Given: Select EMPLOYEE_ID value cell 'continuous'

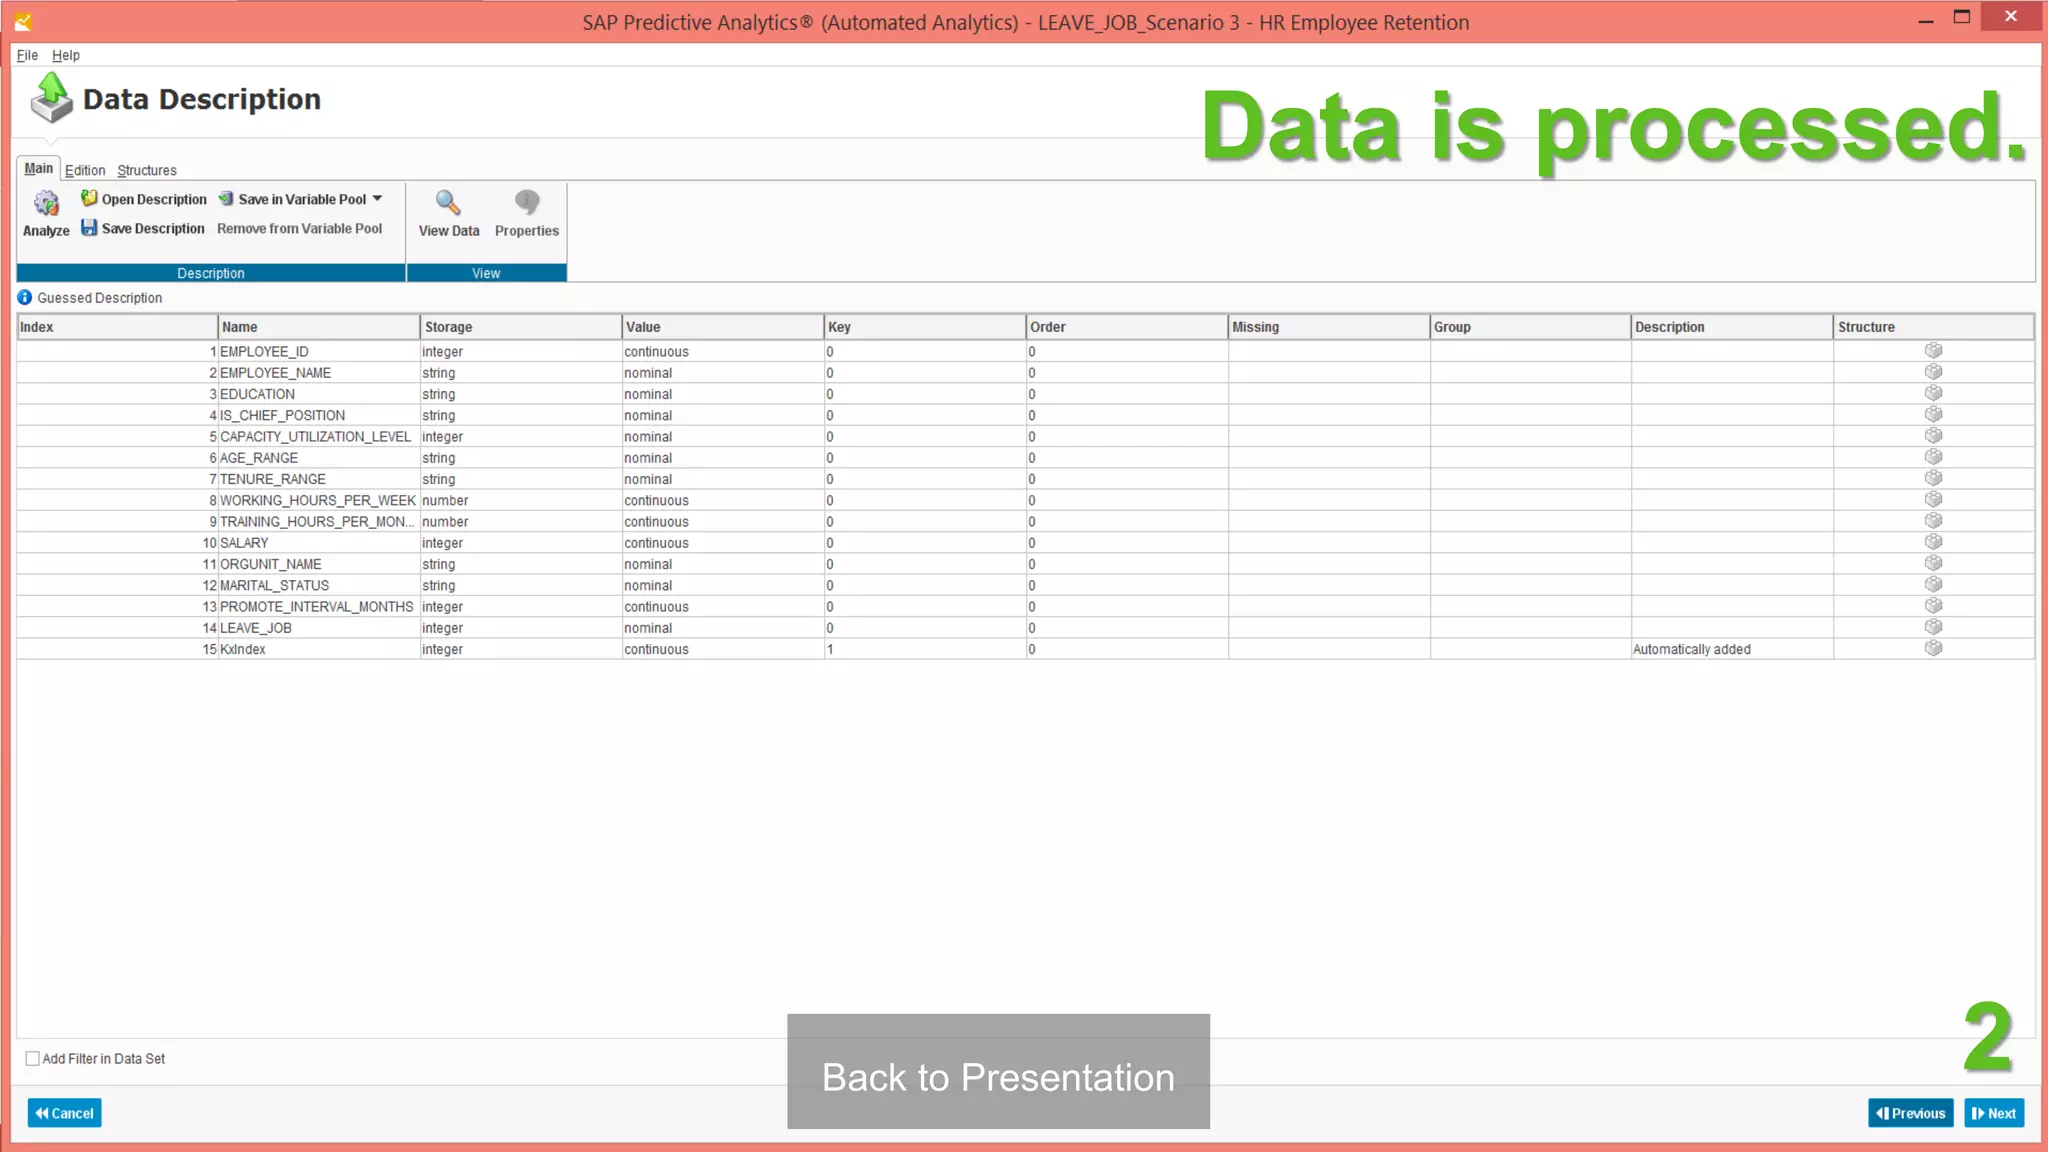Looking at the screenshot, I should 722,352.
